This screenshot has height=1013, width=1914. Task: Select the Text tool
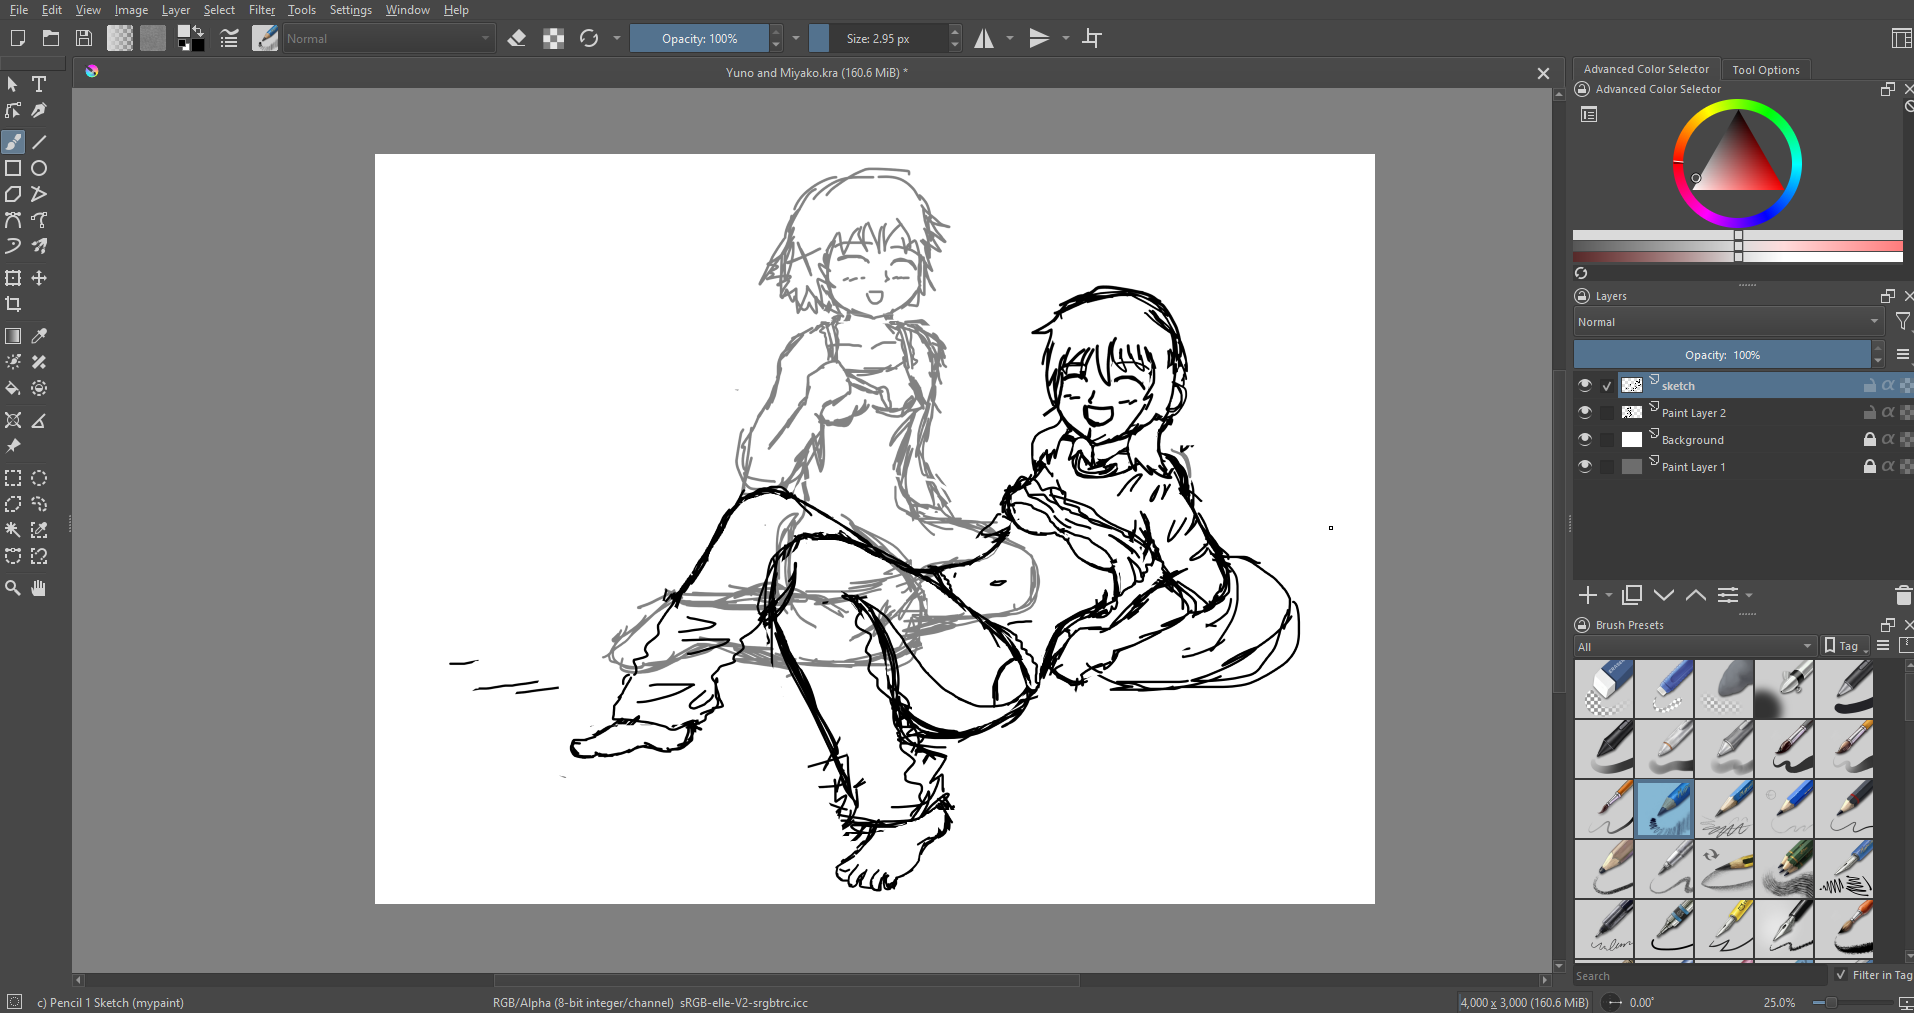click(39, 84)
